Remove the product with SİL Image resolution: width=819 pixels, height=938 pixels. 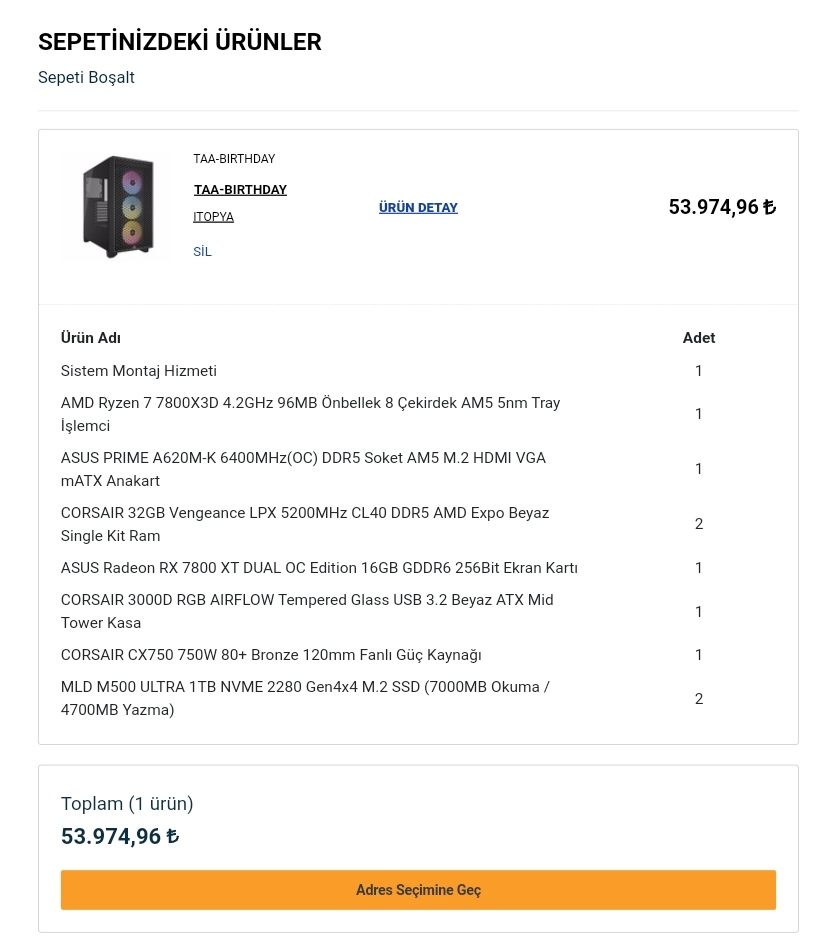pos(202,252)
